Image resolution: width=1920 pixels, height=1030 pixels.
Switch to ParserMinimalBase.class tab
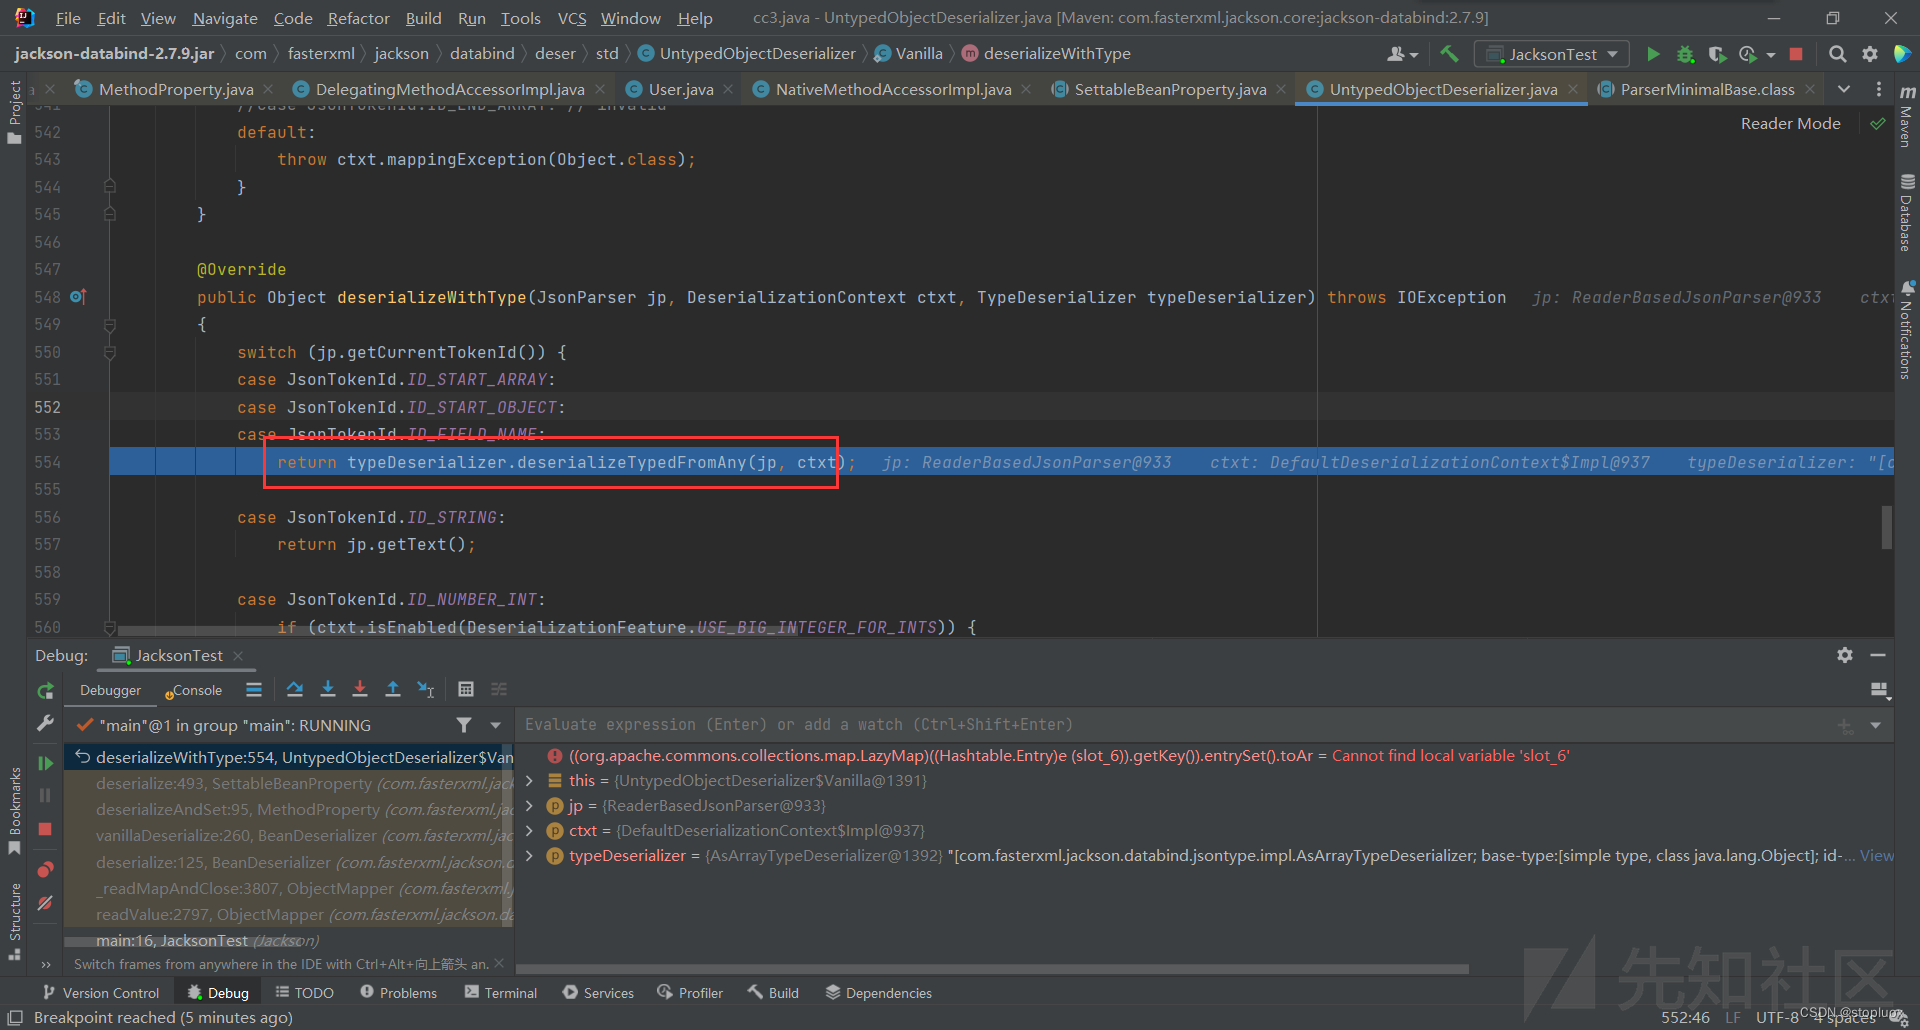[x=1707, y=89]
